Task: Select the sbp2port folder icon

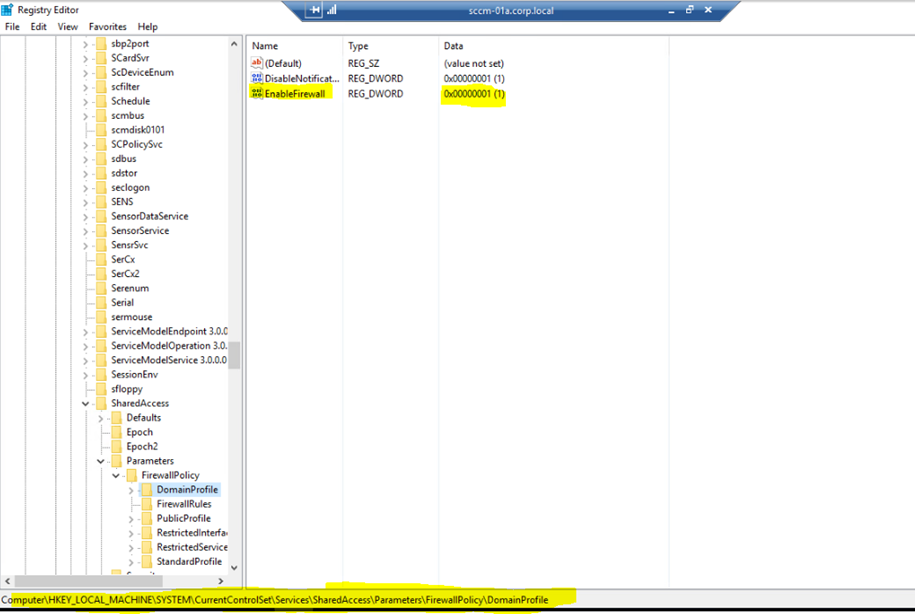Action: (102, 44)
